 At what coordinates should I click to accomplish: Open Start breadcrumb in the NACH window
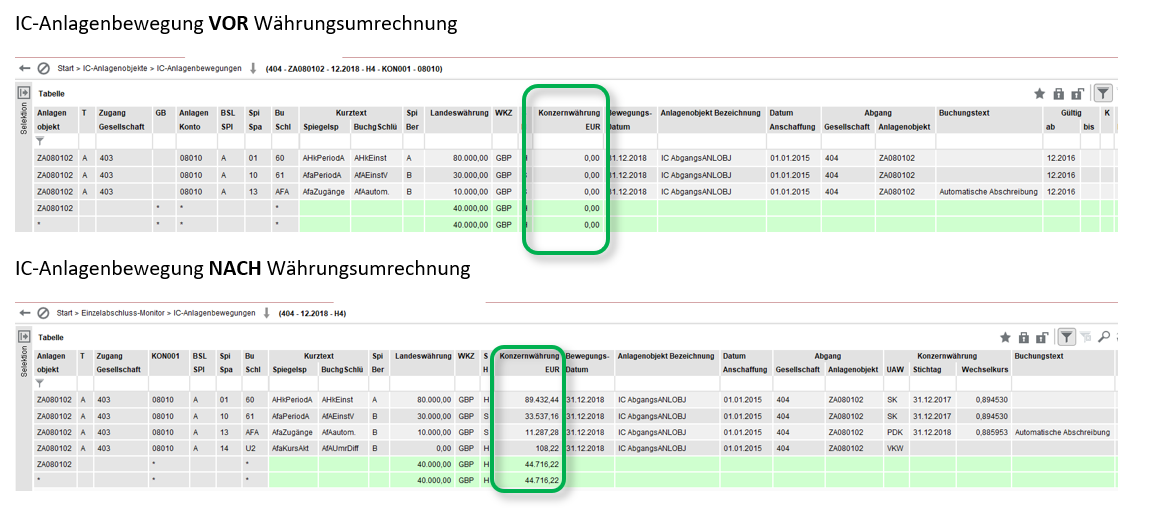[x=66, y=313]
